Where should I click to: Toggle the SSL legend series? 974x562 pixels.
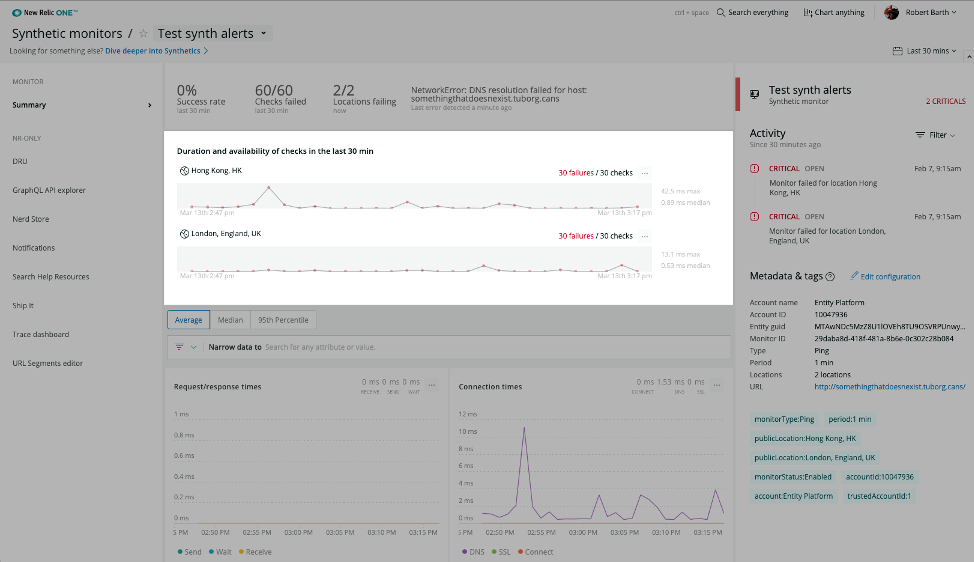click(x=501, y=552)
